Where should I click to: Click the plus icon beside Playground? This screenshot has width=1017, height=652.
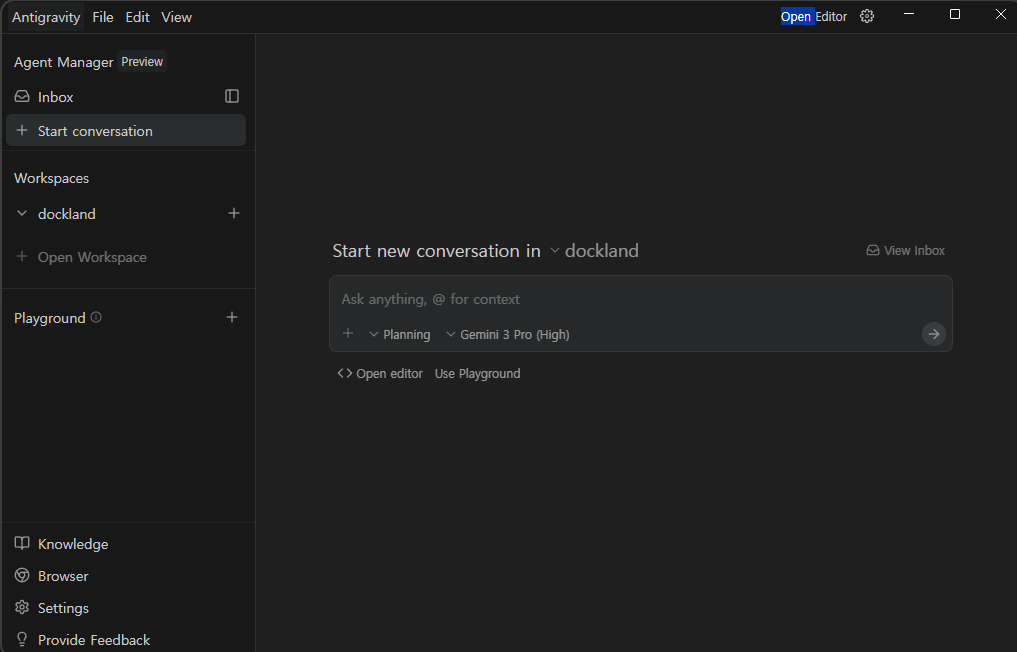tap(232, 317)
